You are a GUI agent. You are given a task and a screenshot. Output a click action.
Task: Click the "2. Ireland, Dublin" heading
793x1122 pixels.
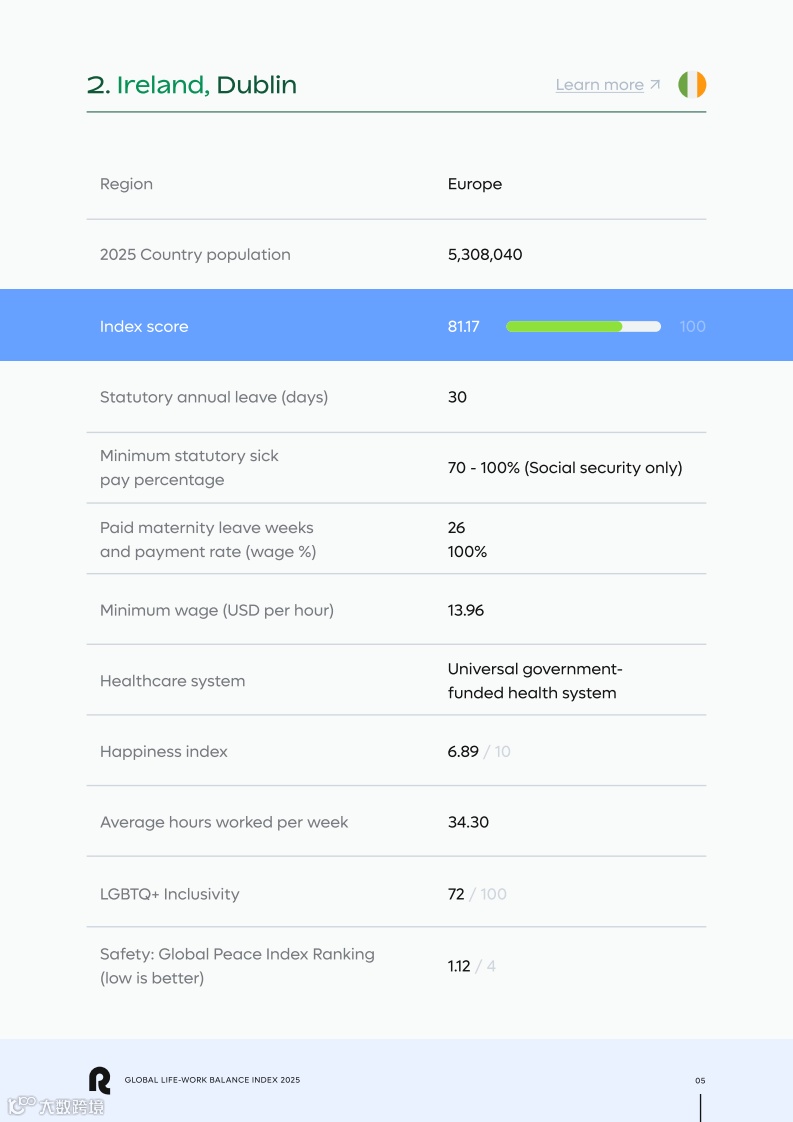point(192,85)
